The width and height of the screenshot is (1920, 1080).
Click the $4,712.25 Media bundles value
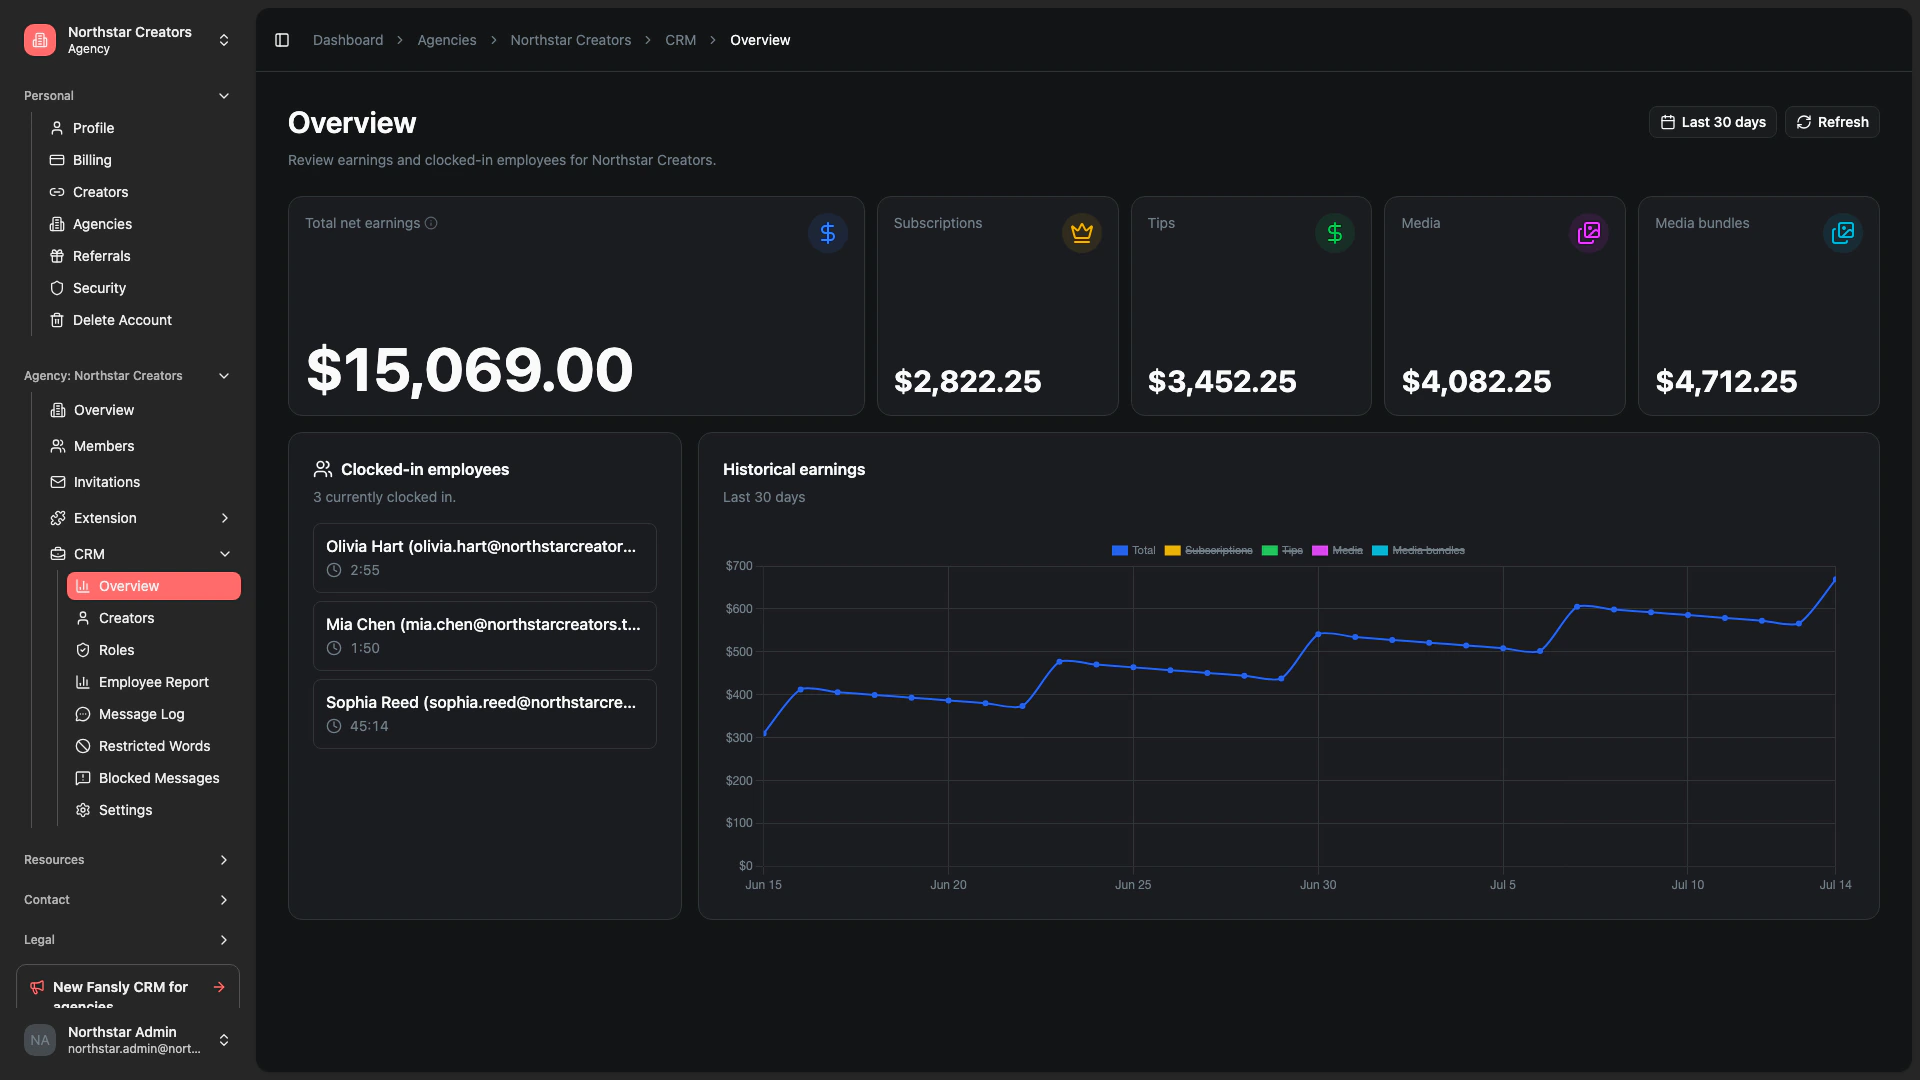(1726, 381)
